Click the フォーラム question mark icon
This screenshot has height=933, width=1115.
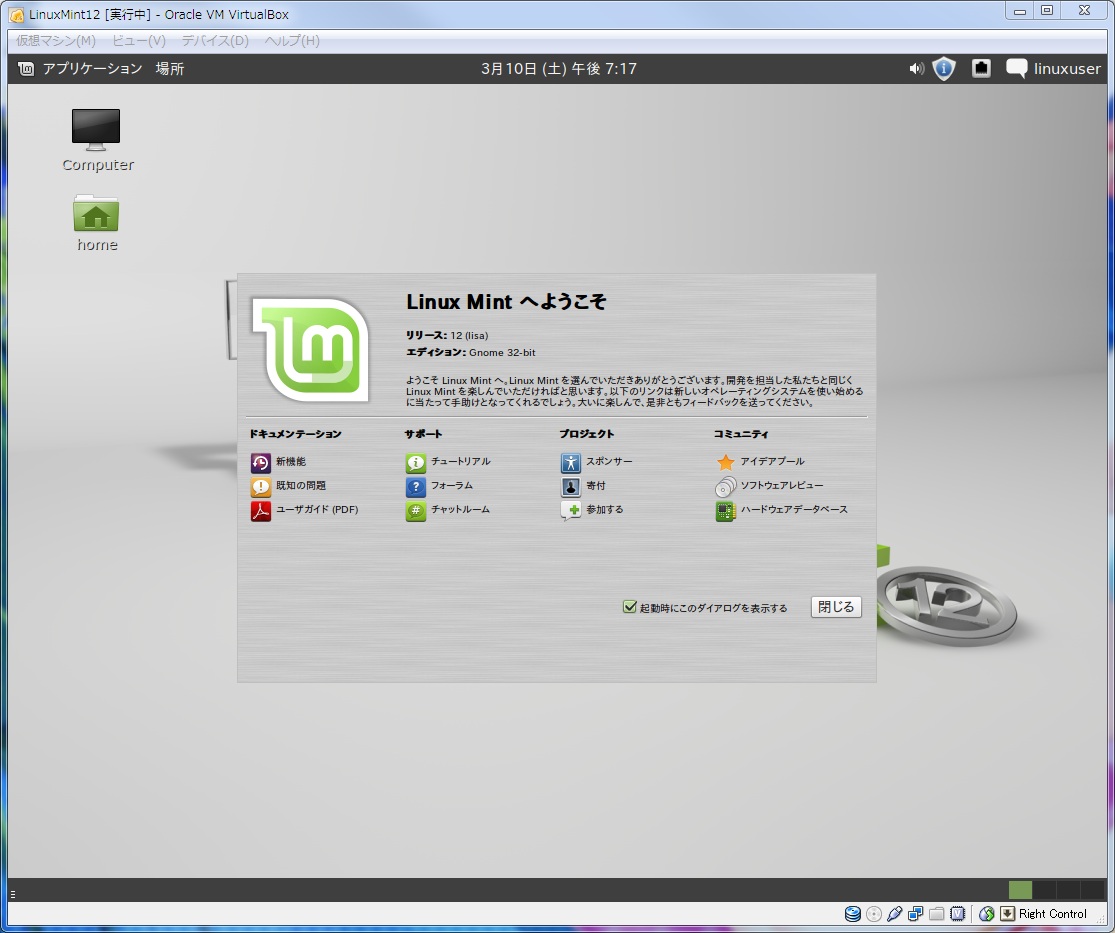416,487
